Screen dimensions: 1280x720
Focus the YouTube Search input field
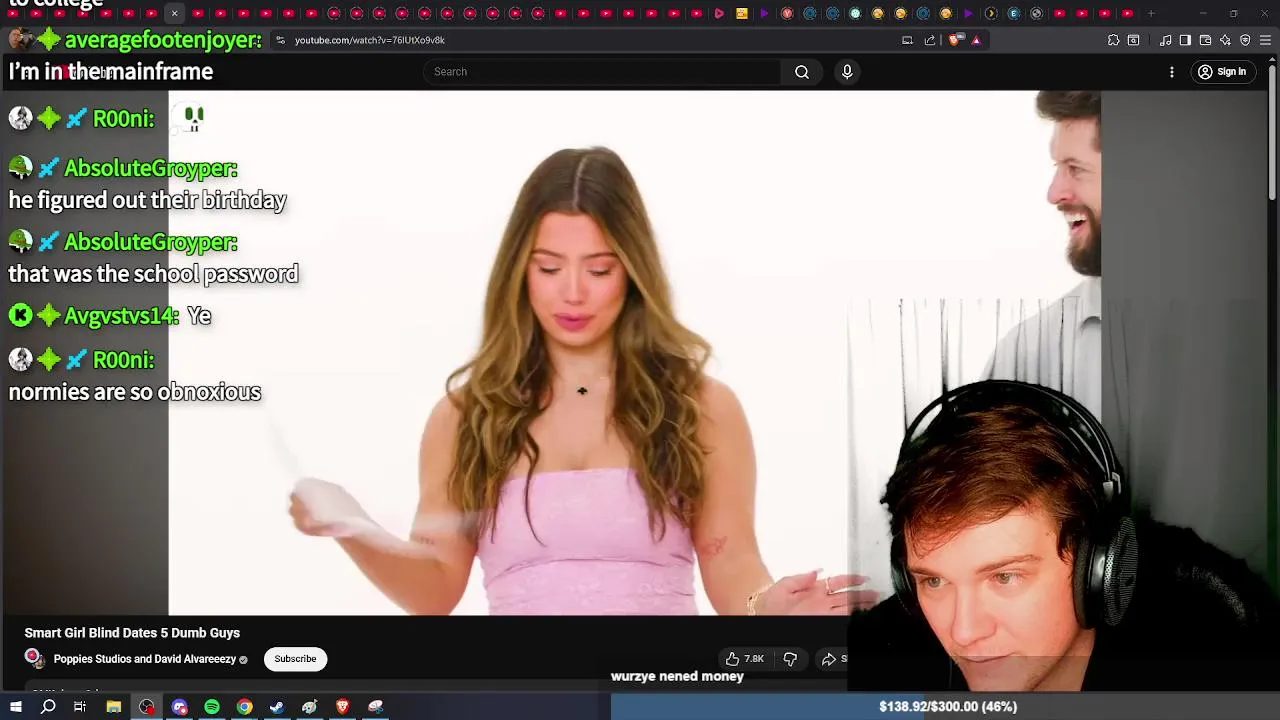tap(602, 72)
